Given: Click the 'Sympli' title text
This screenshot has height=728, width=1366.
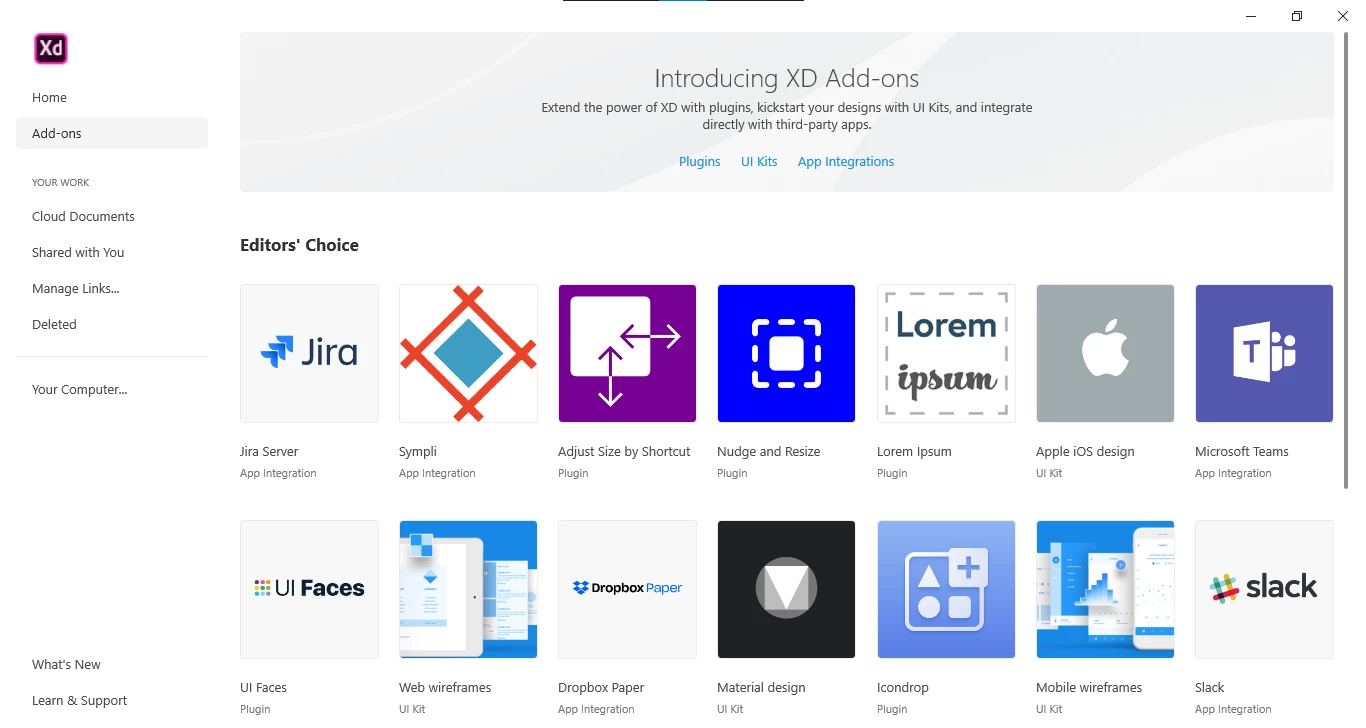Looking at the screenshot, I should [x=418, y=452].
